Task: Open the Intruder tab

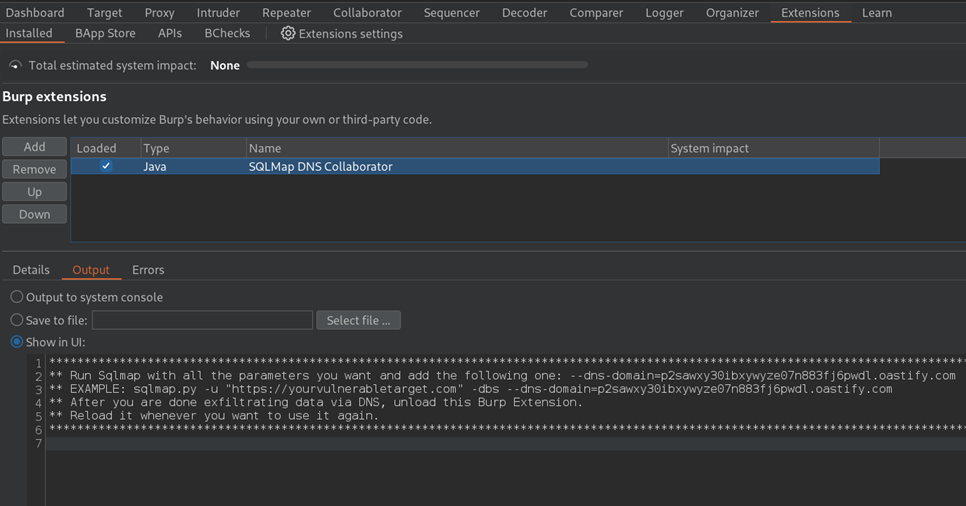Action: click(x=218, y=12)
